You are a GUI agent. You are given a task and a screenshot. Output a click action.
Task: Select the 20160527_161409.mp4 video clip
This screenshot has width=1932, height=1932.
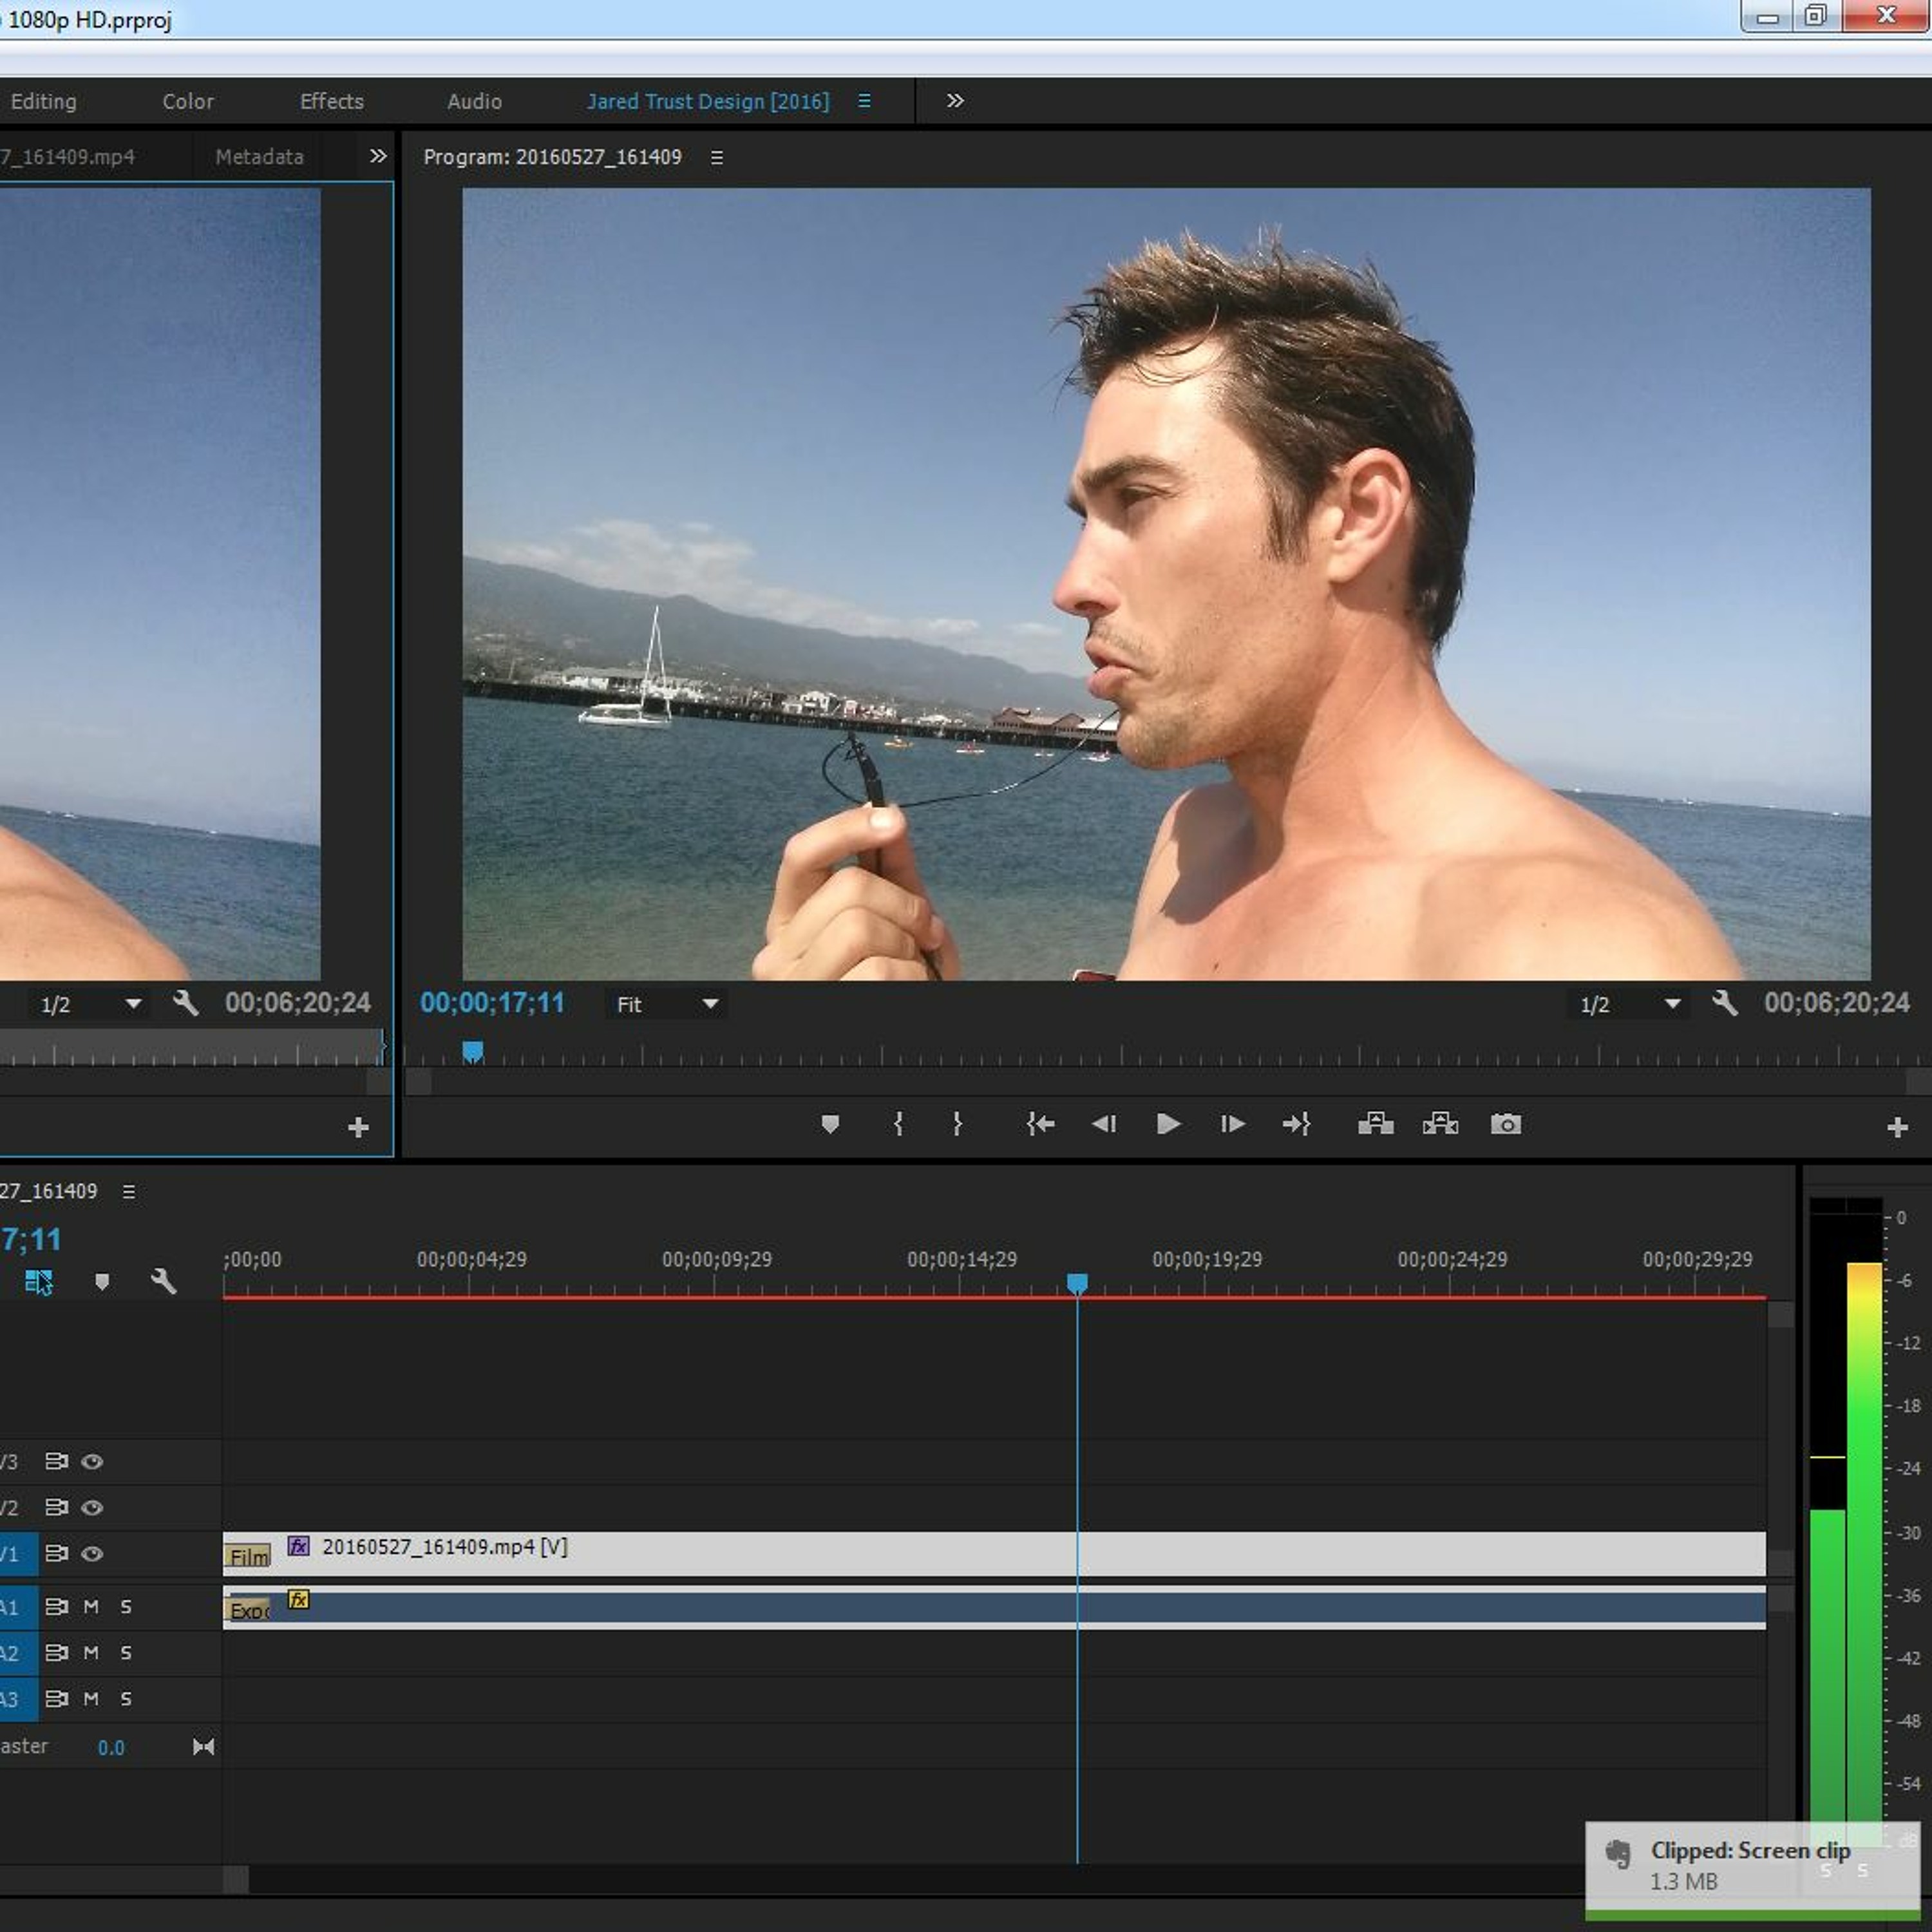[900, 1553]
